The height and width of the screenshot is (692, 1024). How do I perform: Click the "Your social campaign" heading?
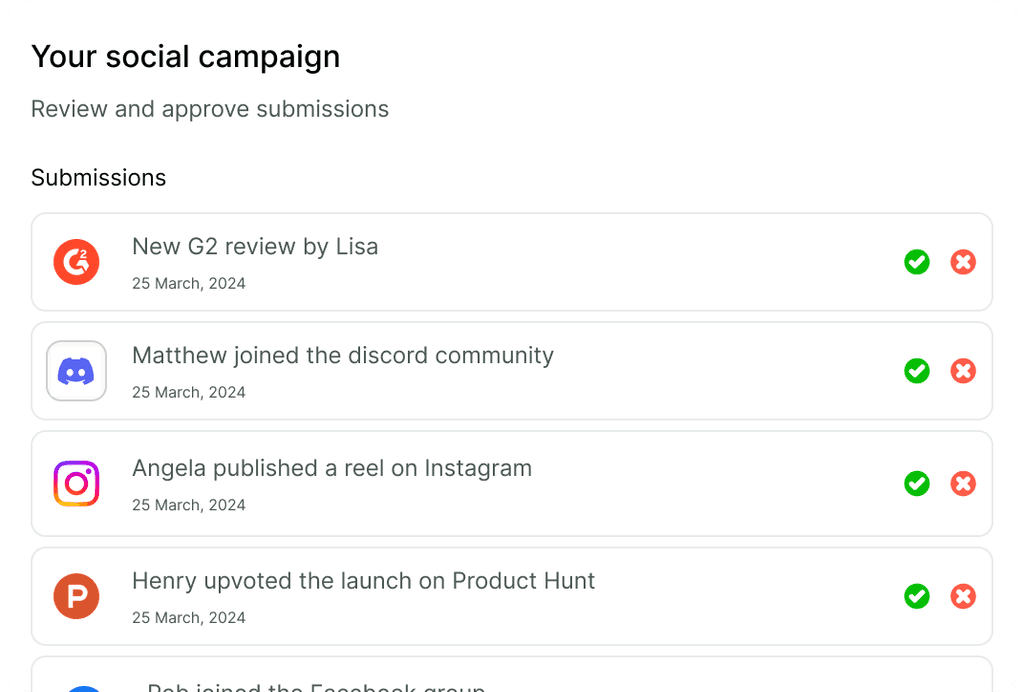tap(186, 57)
